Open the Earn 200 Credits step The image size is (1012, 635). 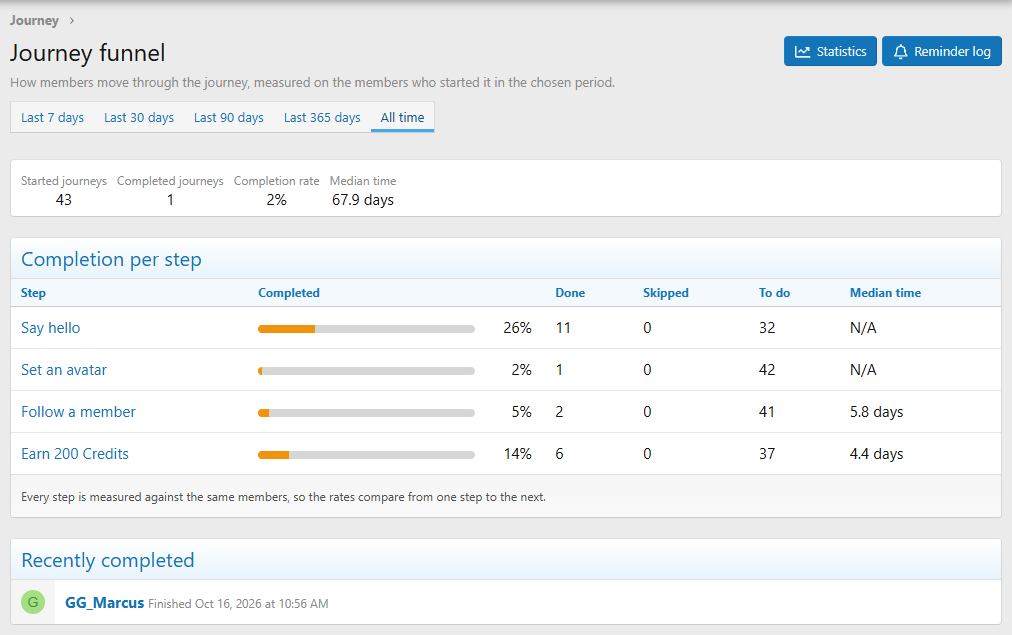coord(75,454)
